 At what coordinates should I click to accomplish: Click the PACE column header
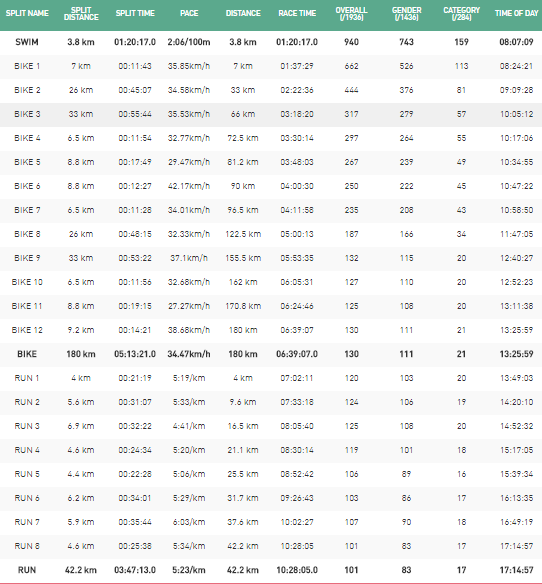(189, 13)
